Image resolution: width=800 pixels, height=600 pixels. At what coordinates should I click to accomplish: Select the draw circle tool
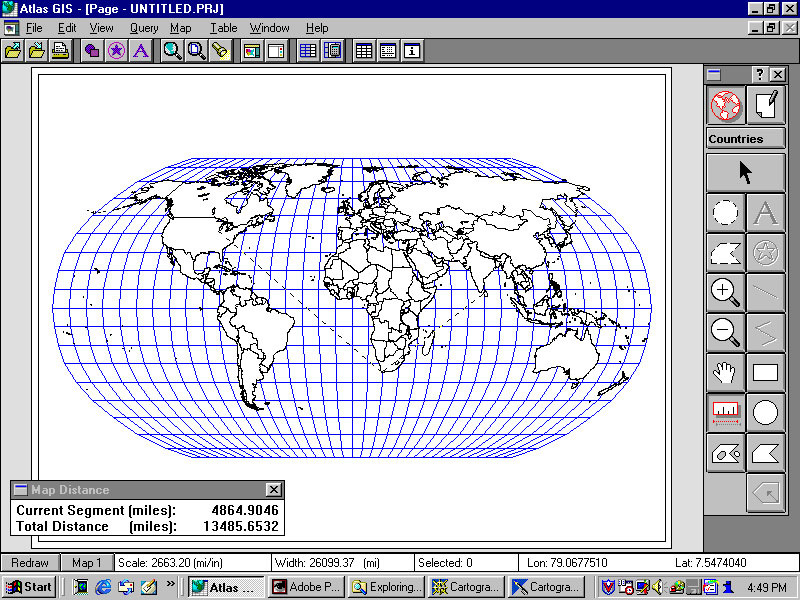coord(765,412)
